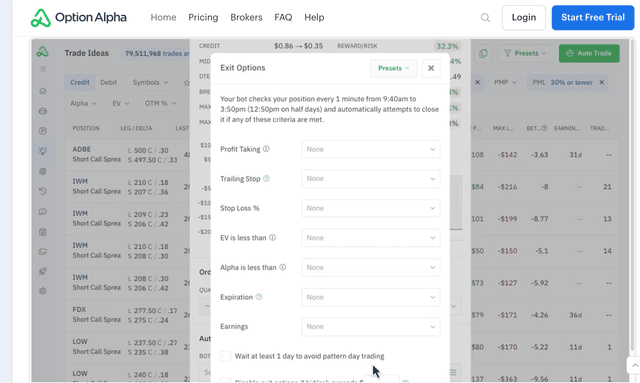
Task: Click Start Free Trial button
Action: [x=593, y=18]
